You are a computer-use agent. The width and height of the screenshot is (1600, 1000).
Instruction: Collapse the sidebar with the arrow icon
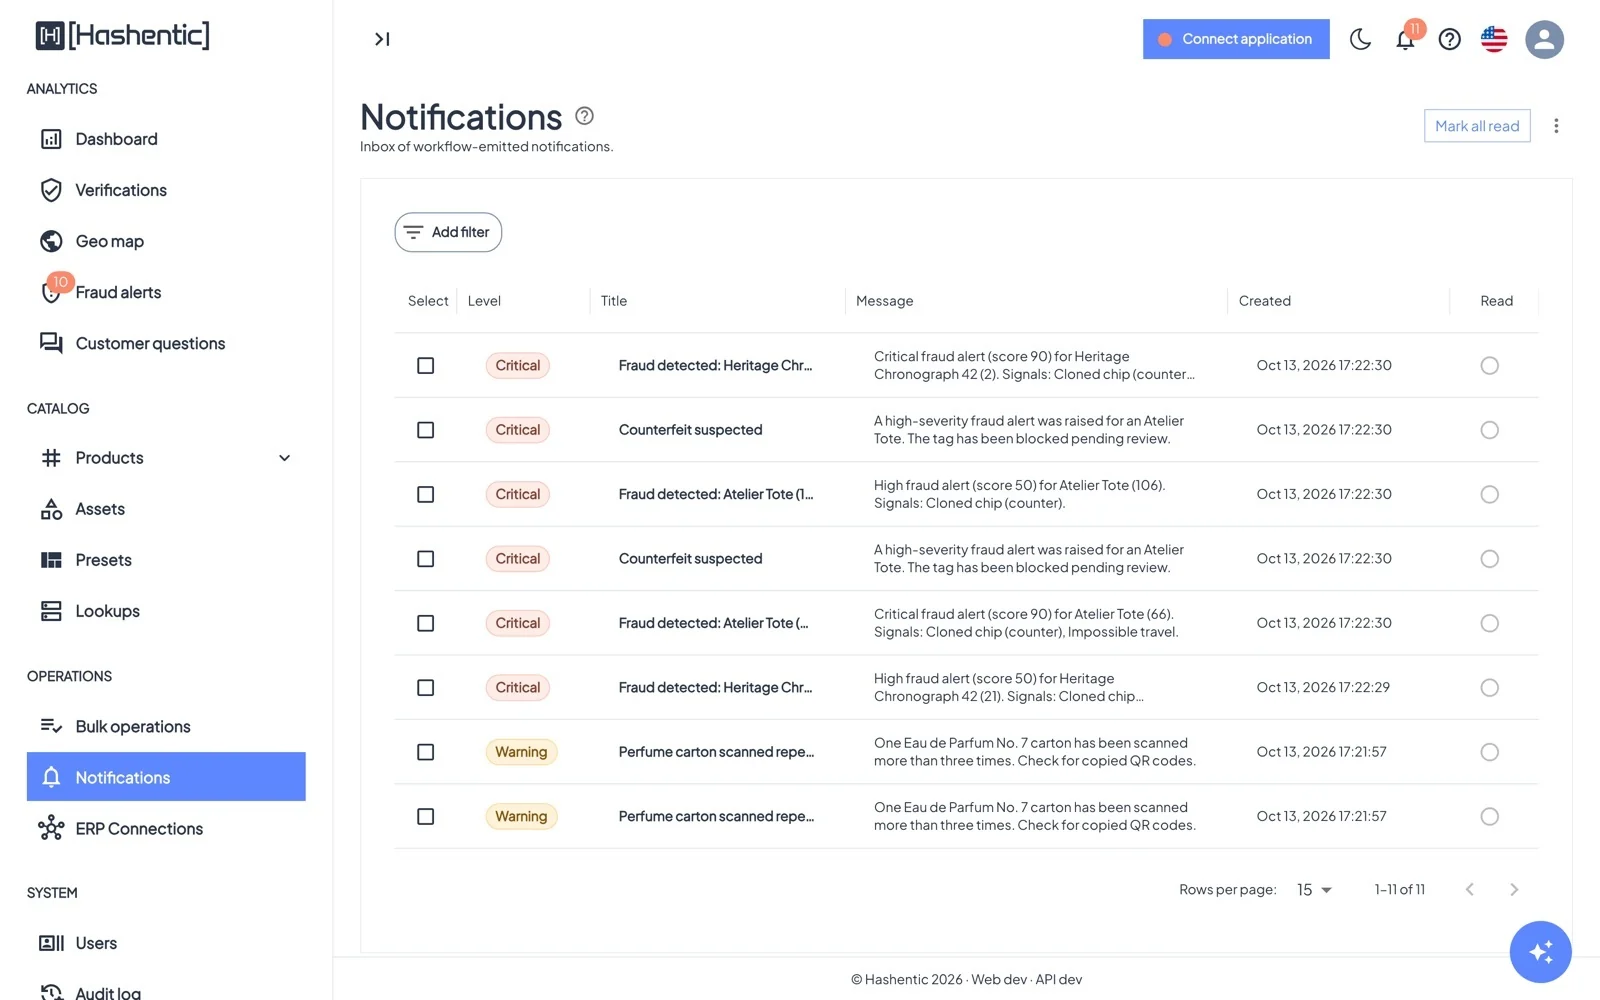point(382,39)
